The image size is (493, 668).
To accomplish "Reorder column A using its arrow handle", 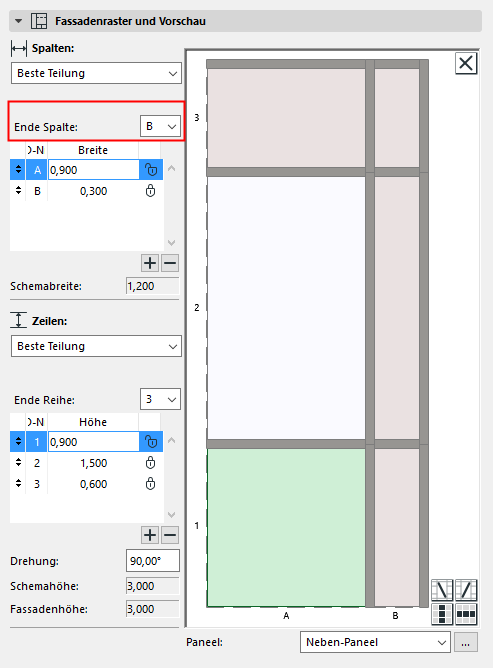I will tap(18, 170).
